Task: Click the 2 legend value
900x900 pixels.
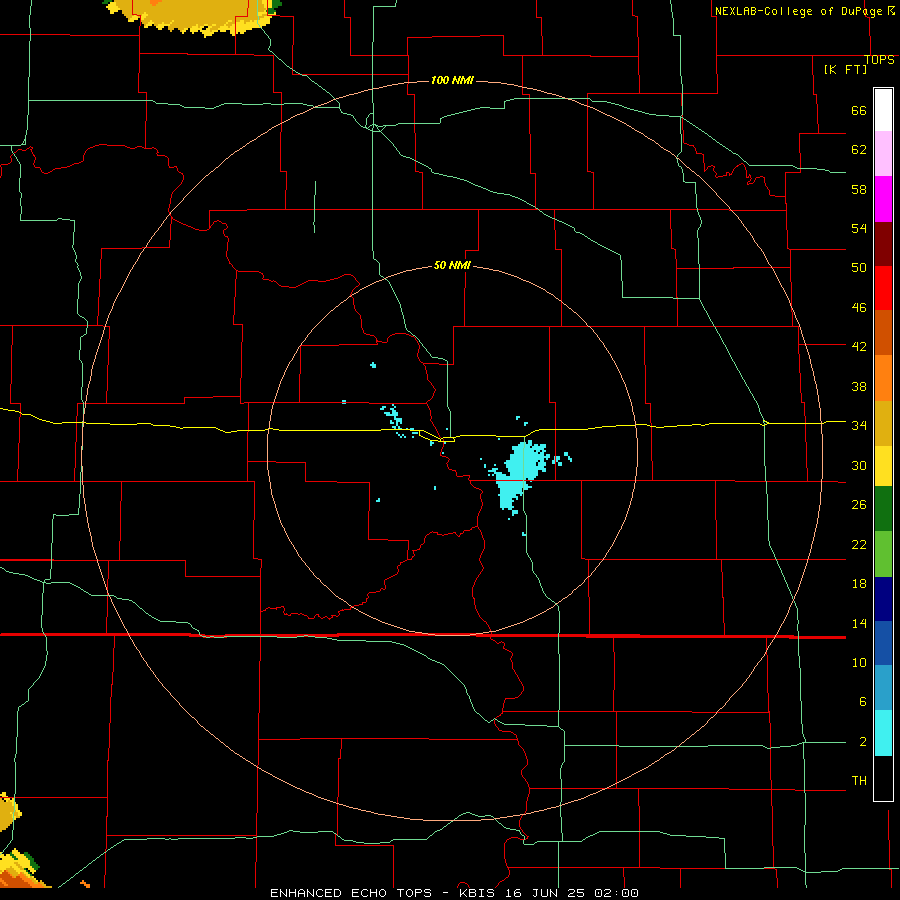Action: 862,741
